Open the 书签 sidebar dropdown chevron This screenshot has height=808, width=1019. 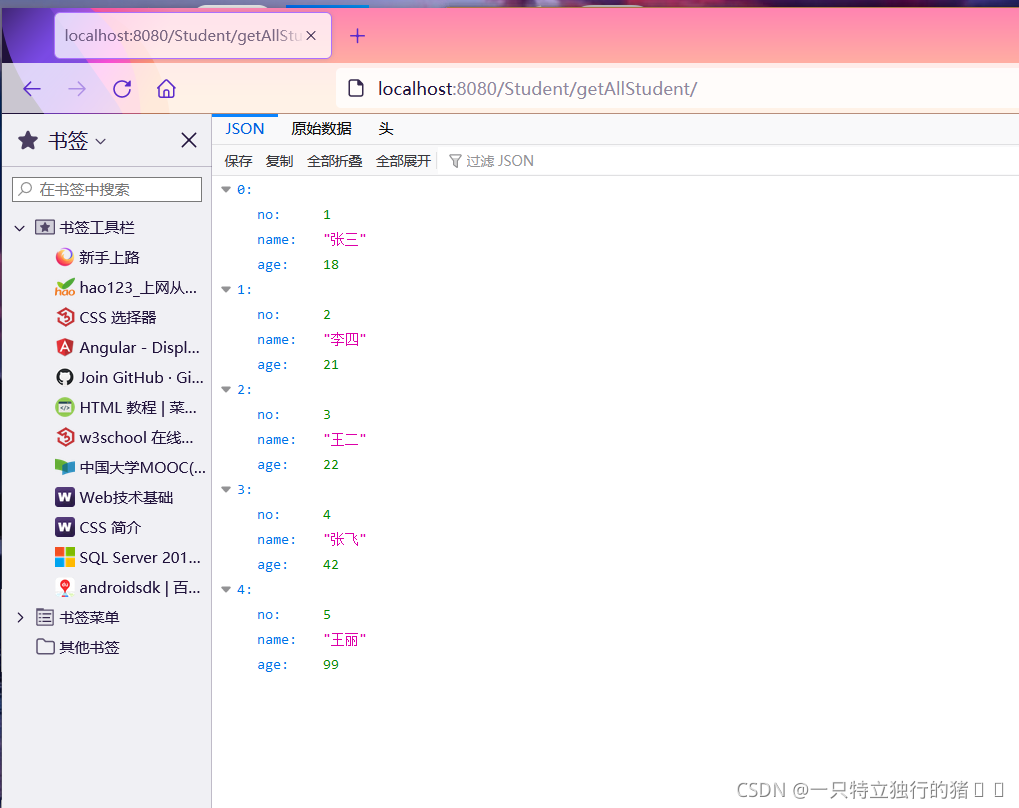(x=100, y=140)
